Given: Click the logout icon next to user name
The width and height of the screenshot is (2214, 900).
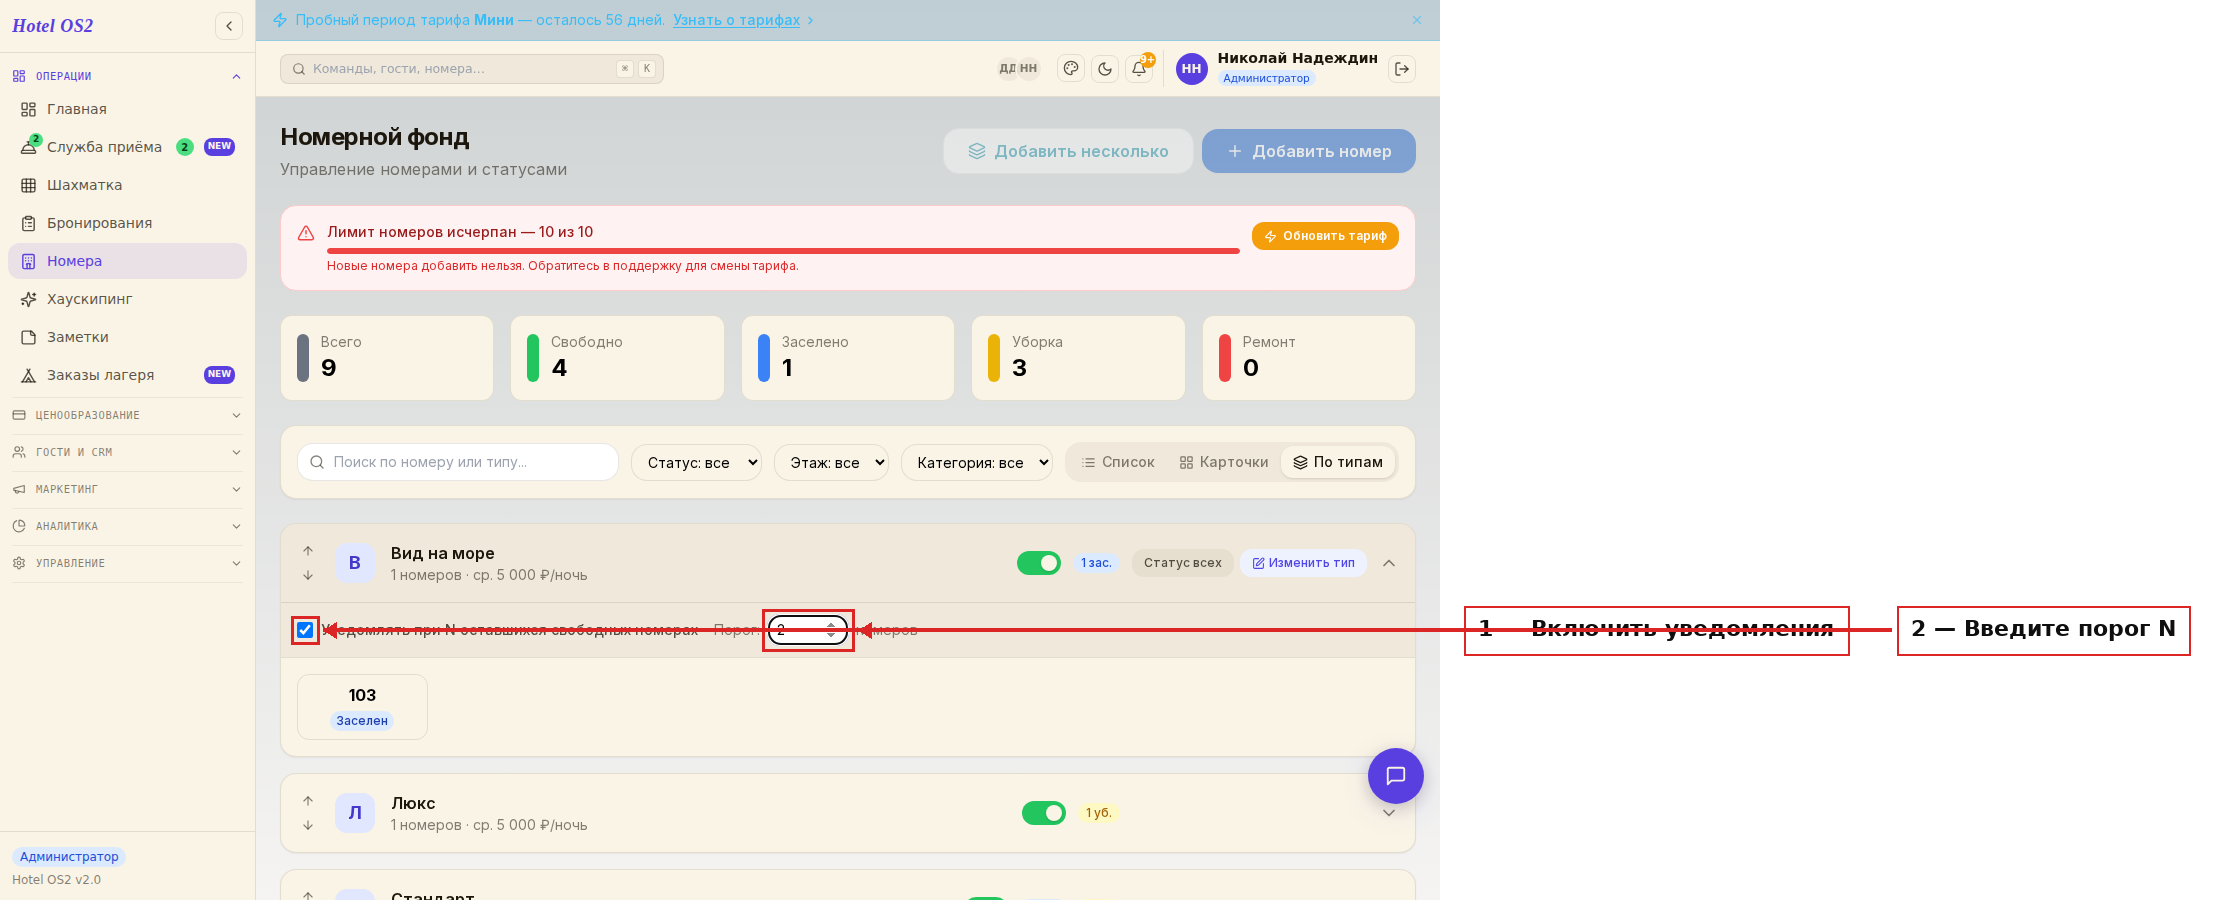Looking at the screenshot, I should pos(1402,69).
